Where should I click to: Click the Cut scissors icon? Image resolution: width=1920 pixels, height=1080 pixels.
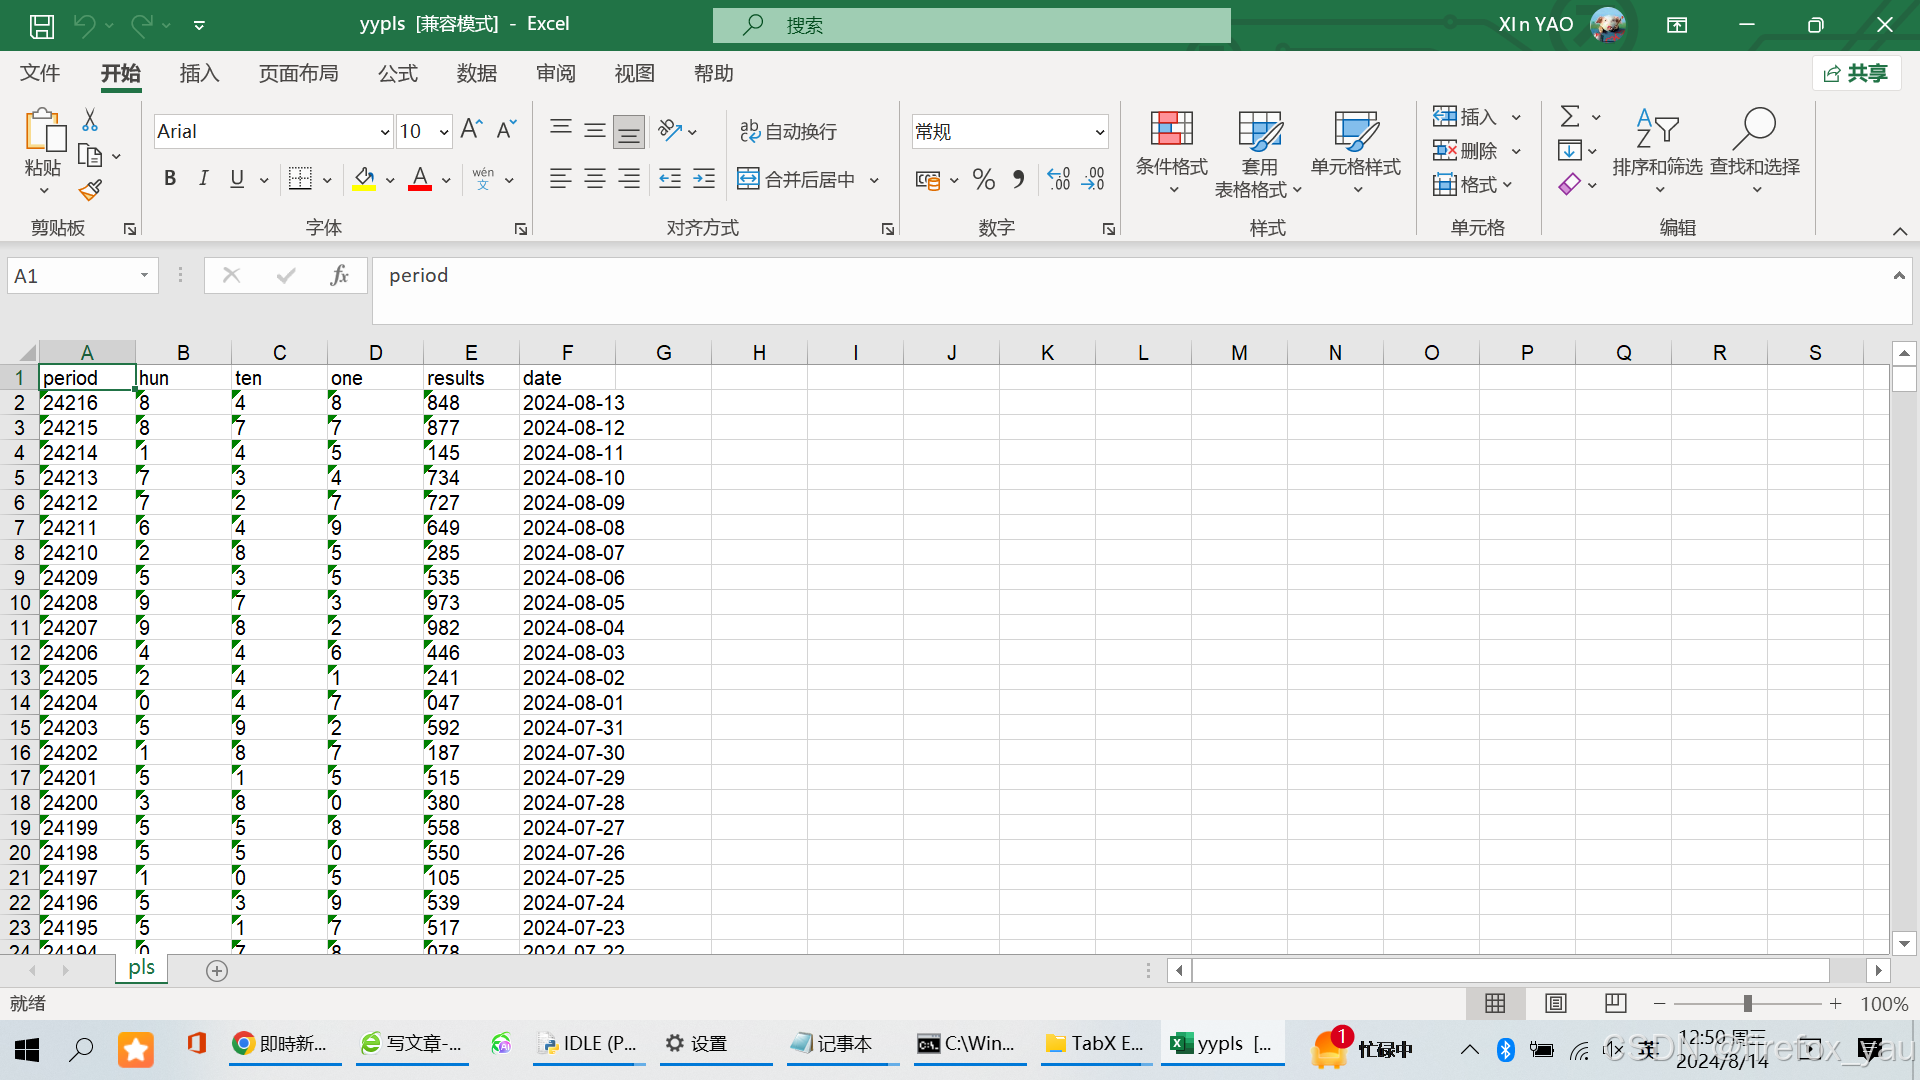(90, 120)
